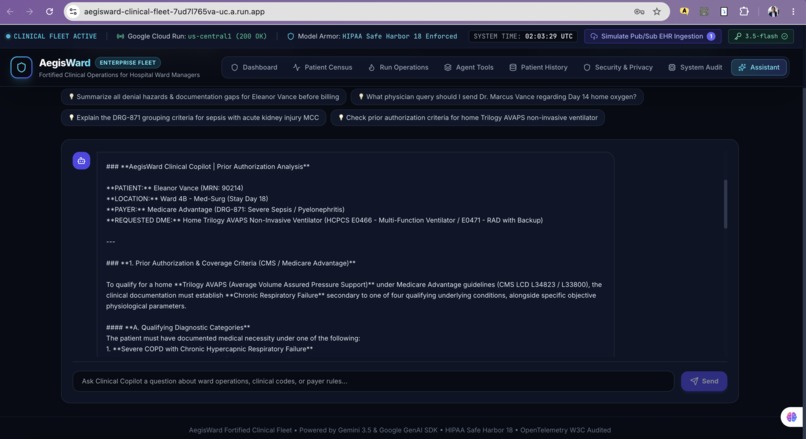Click the yellow A extension icon
This screenshot has height=439, width=806.
pyautogui.click(x=684, y=11)
